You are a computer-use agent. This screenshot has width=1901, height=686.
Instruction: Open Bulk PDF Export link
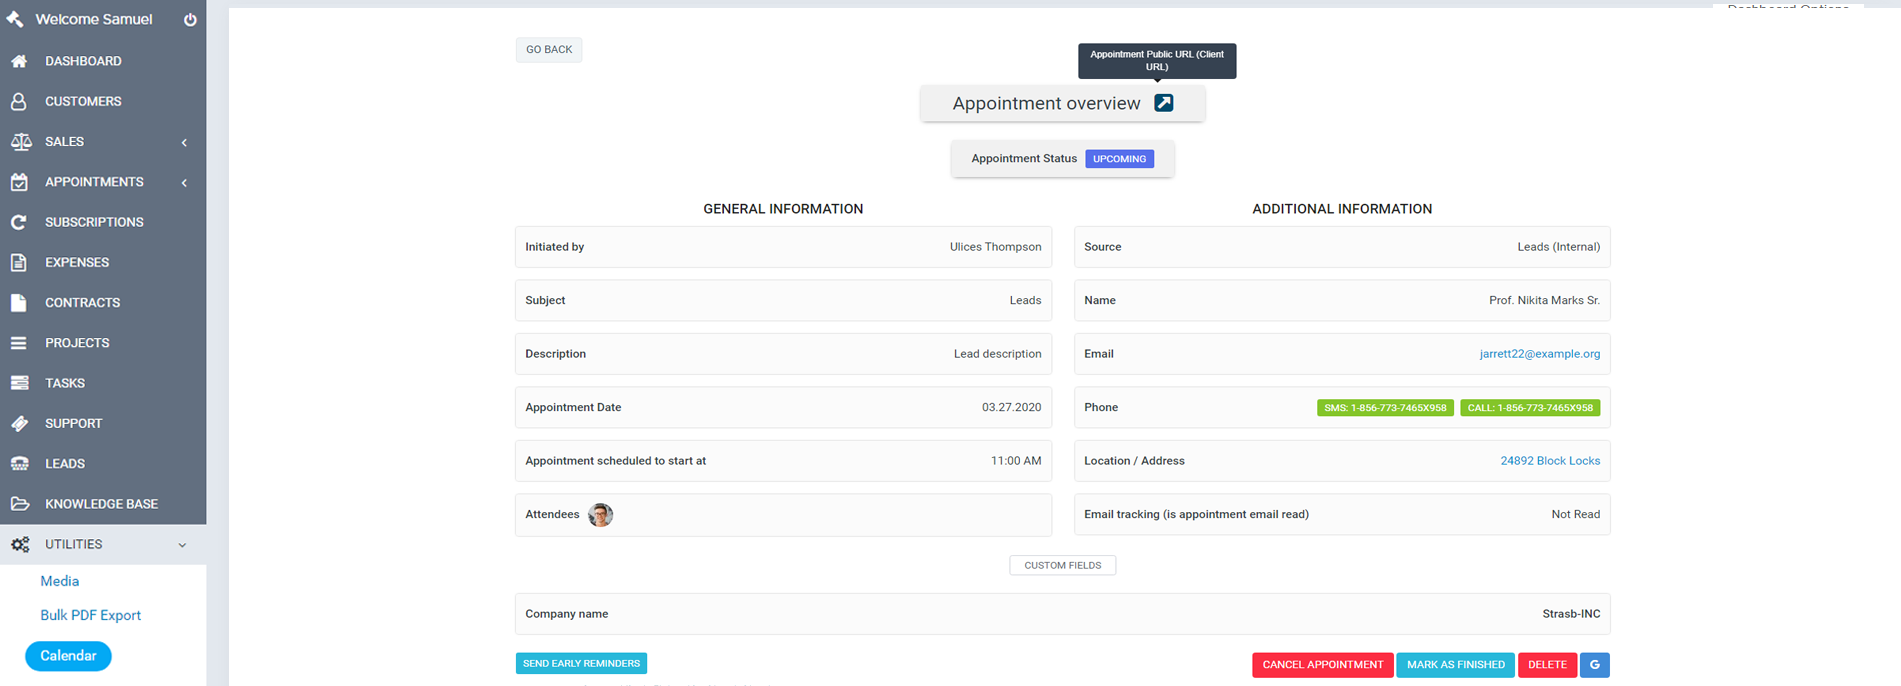tap(90, 615)
